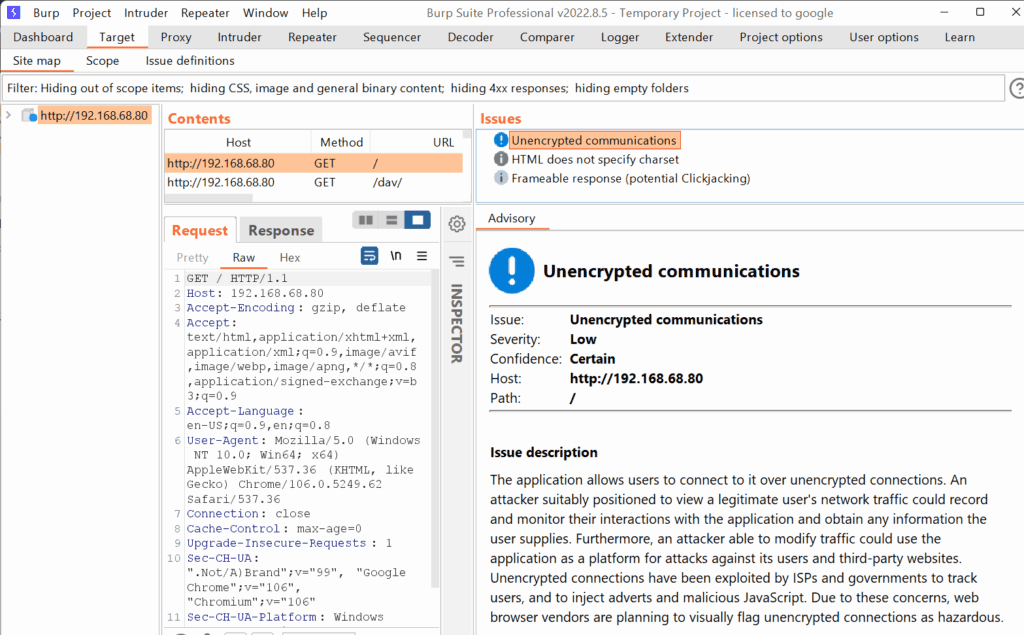Toggle the show non-printable characters \n icon

point(396,256)
